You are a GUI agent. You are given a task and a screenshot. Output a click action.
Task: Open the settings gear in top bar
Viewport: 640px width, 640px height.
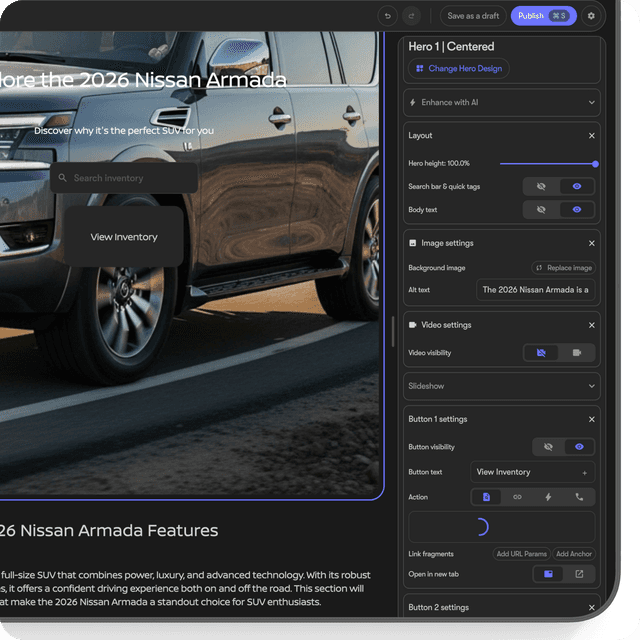click(591, 16)
